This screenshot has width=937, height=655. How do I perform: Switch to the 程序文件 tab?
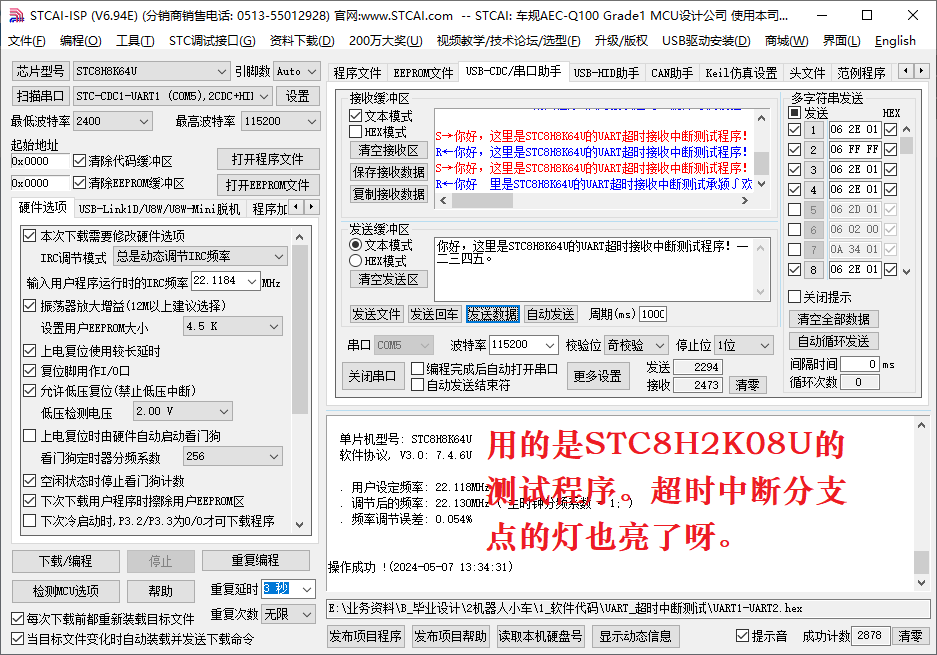pos(357,73)
